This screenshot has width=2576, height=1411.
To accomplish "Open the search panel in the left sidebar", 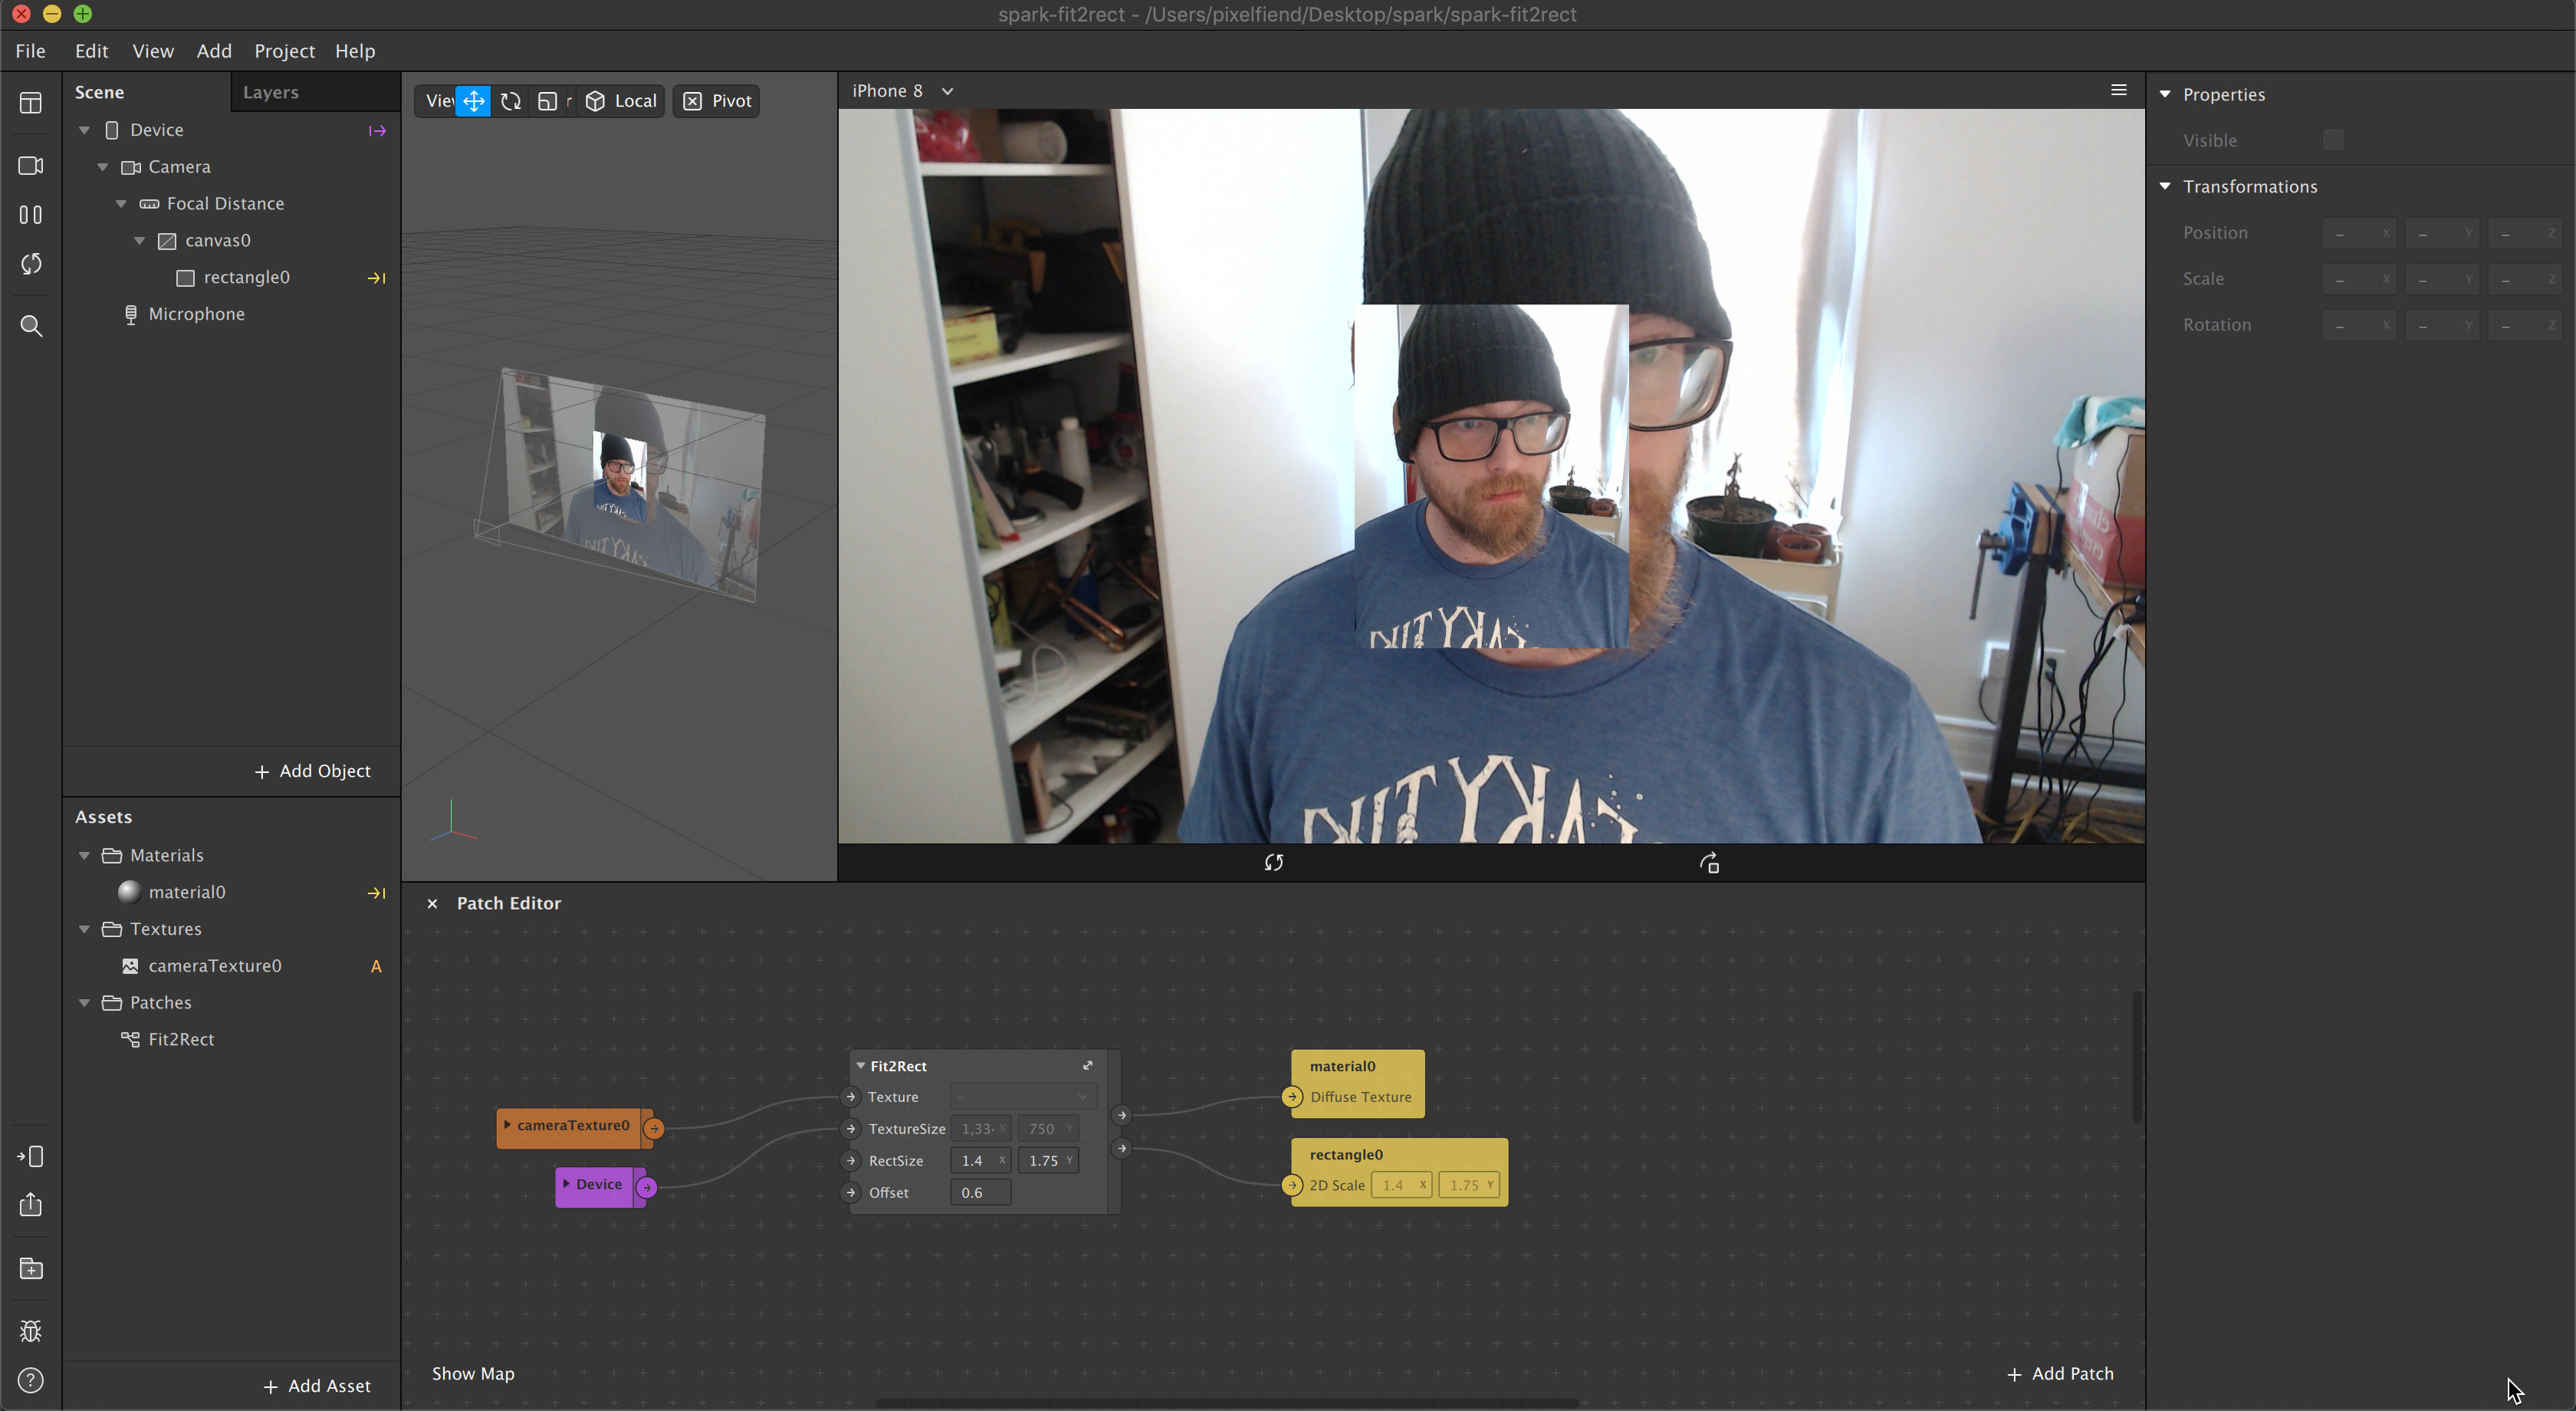I will click(x=31, y=325).
